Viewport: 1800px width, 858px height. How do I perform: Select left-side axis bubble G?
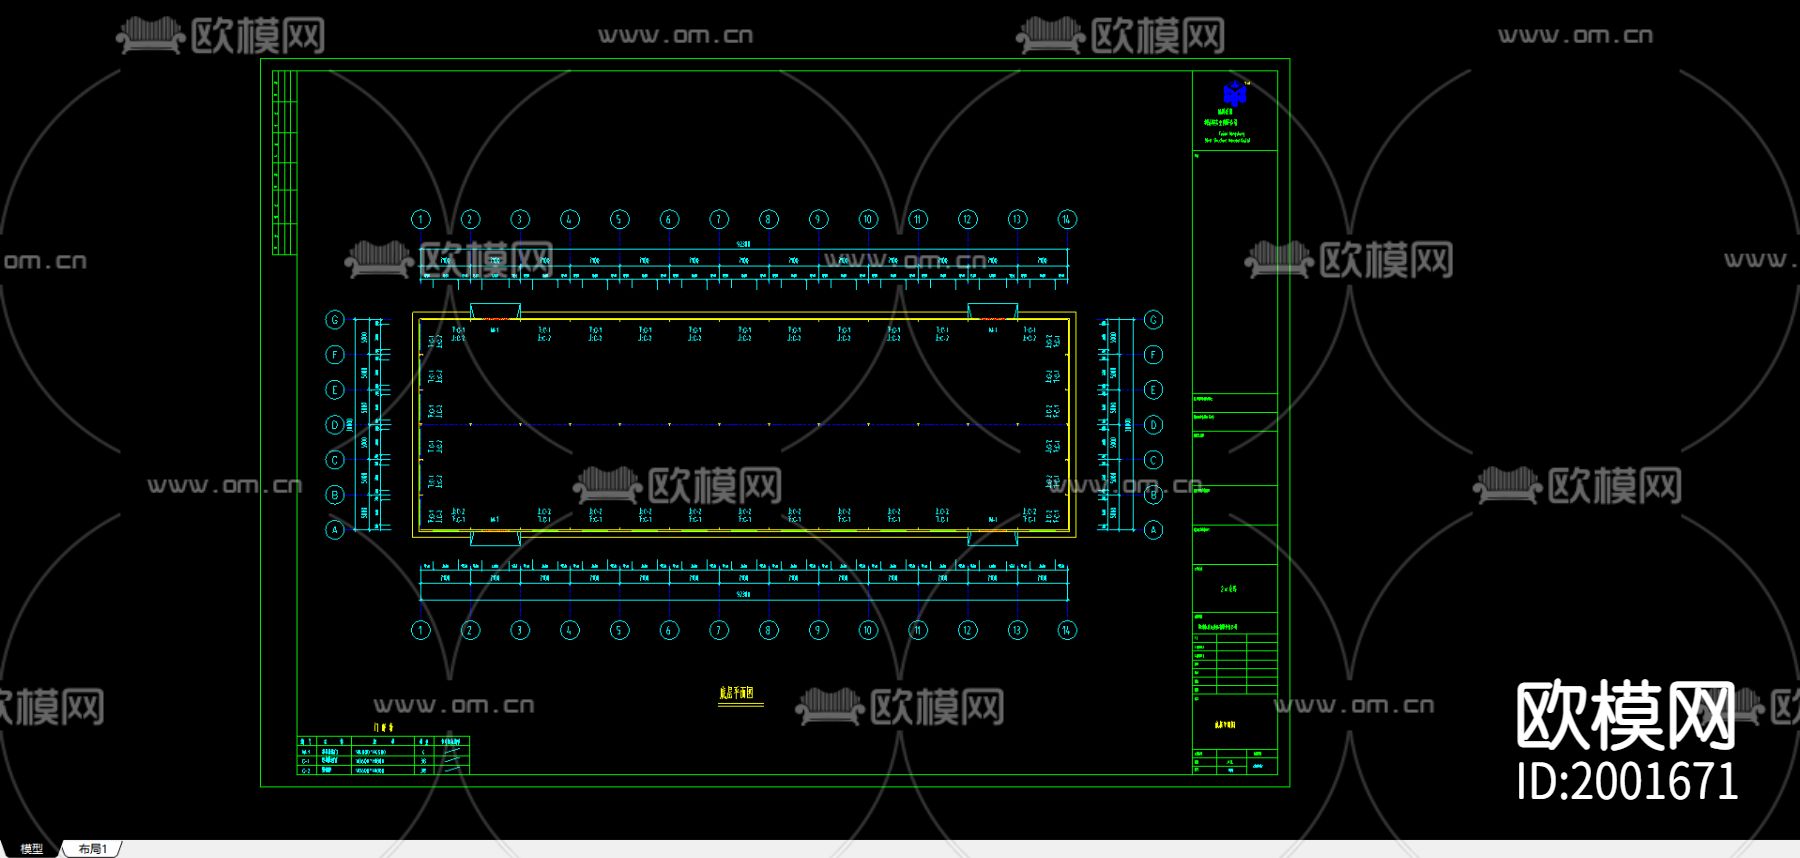point(335,320)
